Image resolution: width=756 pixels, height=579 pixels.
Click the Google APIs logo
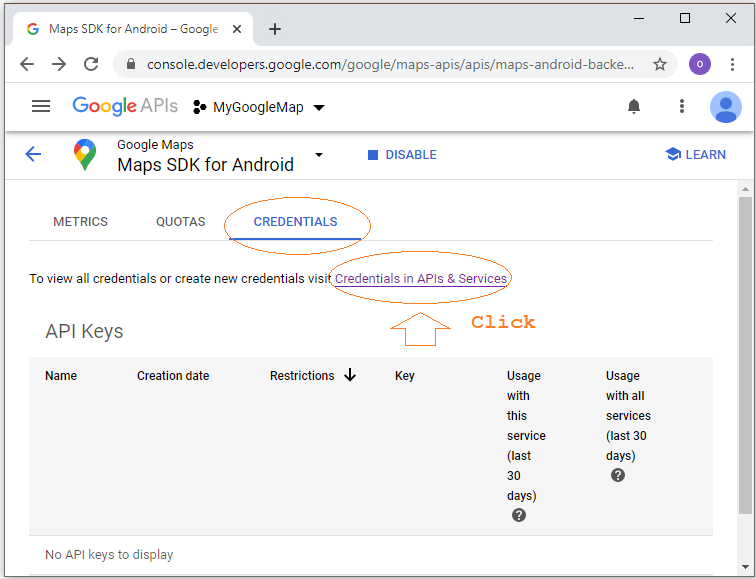point(125,106)
